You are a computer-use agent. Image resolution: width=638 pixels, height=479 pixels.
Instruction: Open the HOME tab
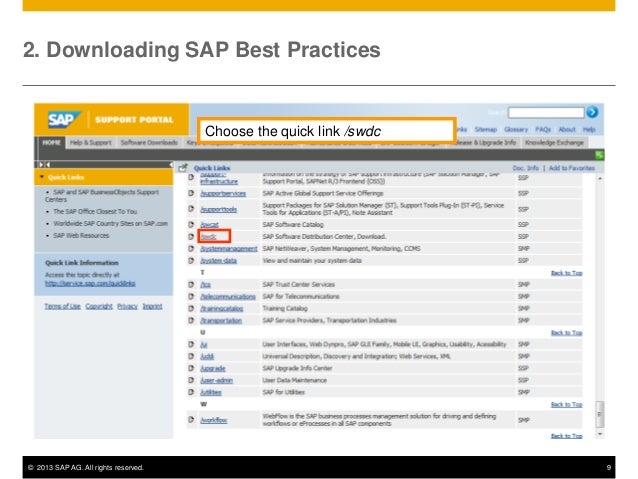pos(51,142)
